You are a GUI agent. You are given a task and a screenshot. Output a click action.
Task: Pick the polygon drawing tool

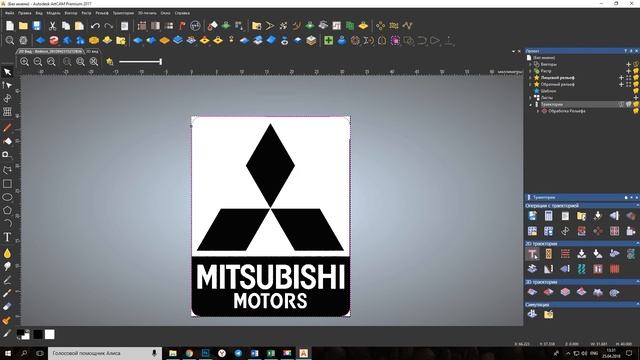click(x=7, y=210)
